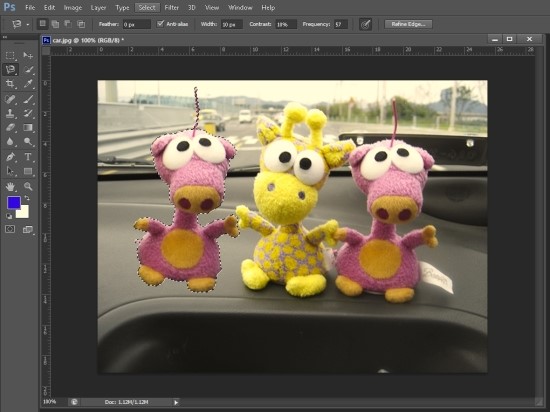The width and height of the screenshot is (550, 412).
Task: Click tablet pen pressure width icon
Action: pos(365,24)
